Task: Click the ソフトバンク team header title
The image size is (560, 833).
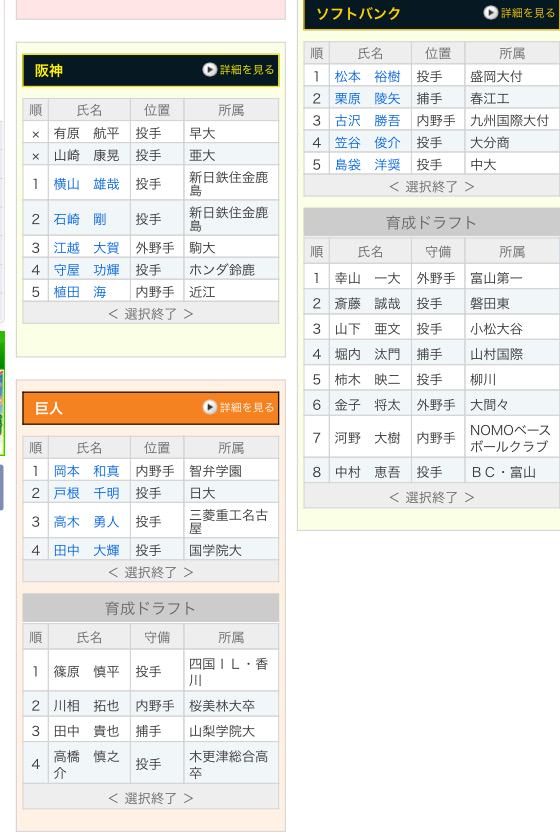Action: (x=358, y=13)
